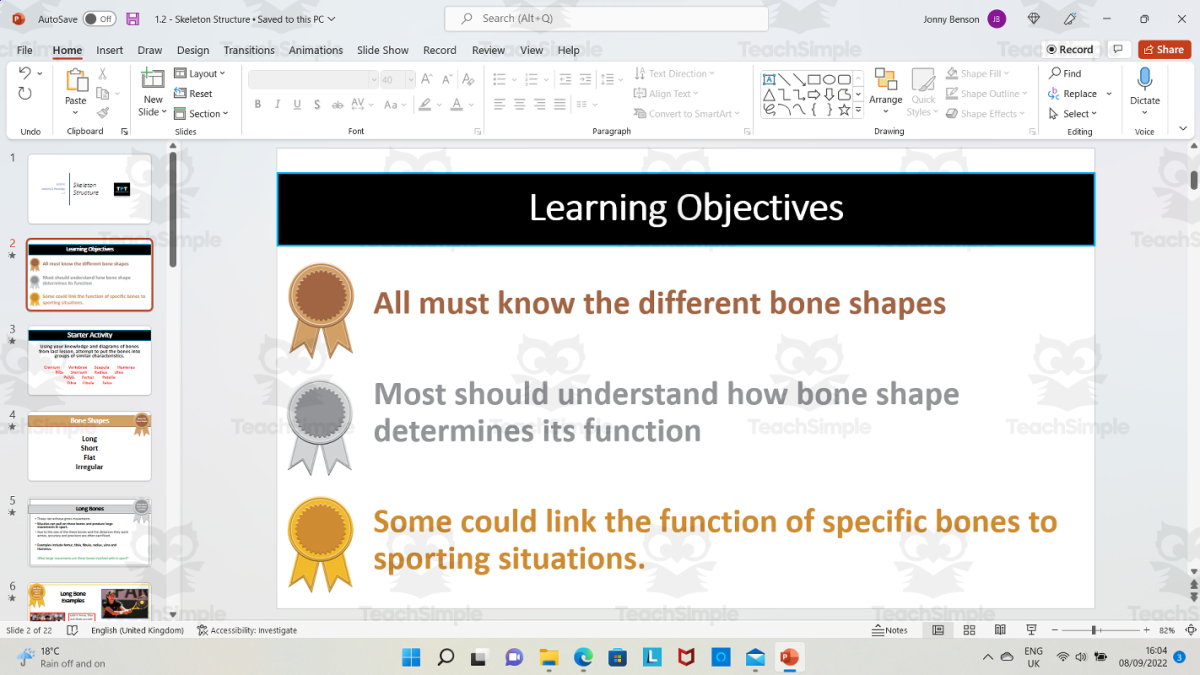This screenshot has height=675, width=1200.
Task: Open the Notes pane
Action: (890, 630)
